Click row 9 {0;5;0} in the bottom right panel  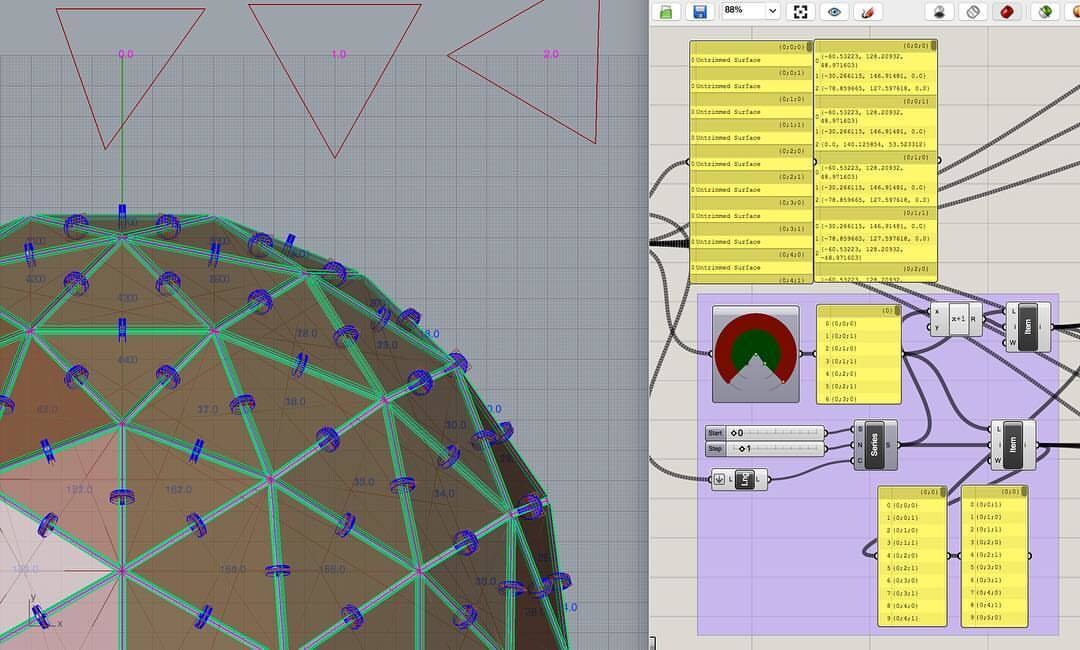[x=995, y=618]
